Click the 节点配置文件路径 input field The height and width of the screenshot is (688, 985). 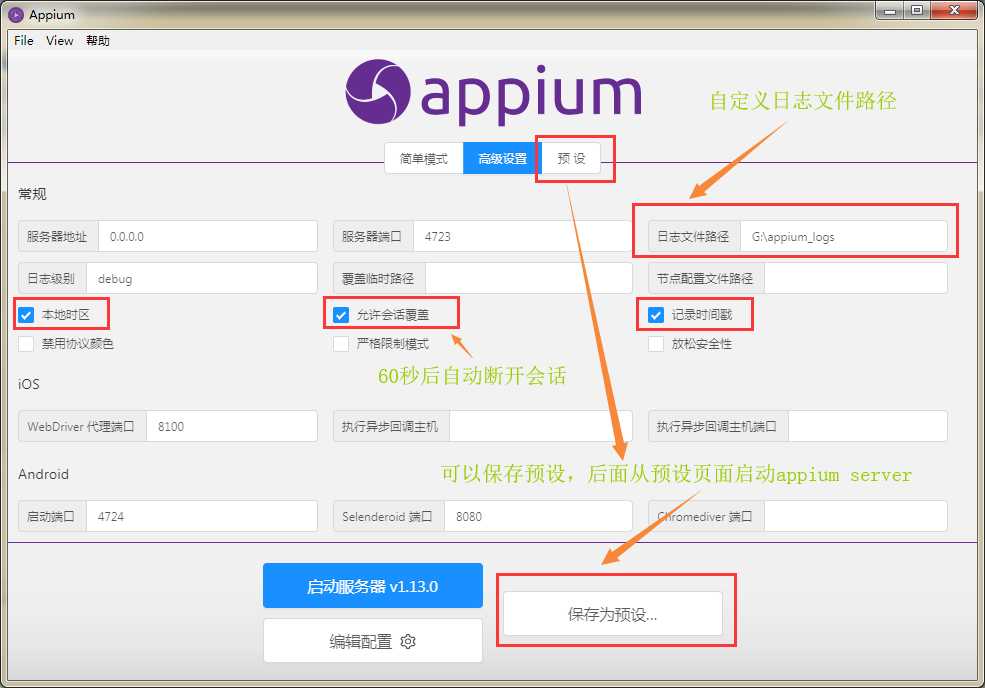pos(856,278)
